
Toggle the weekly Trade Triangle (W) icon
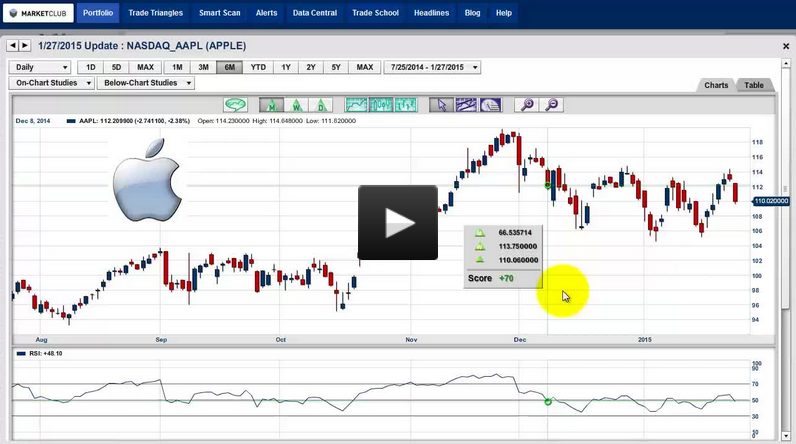pos(296,104)
